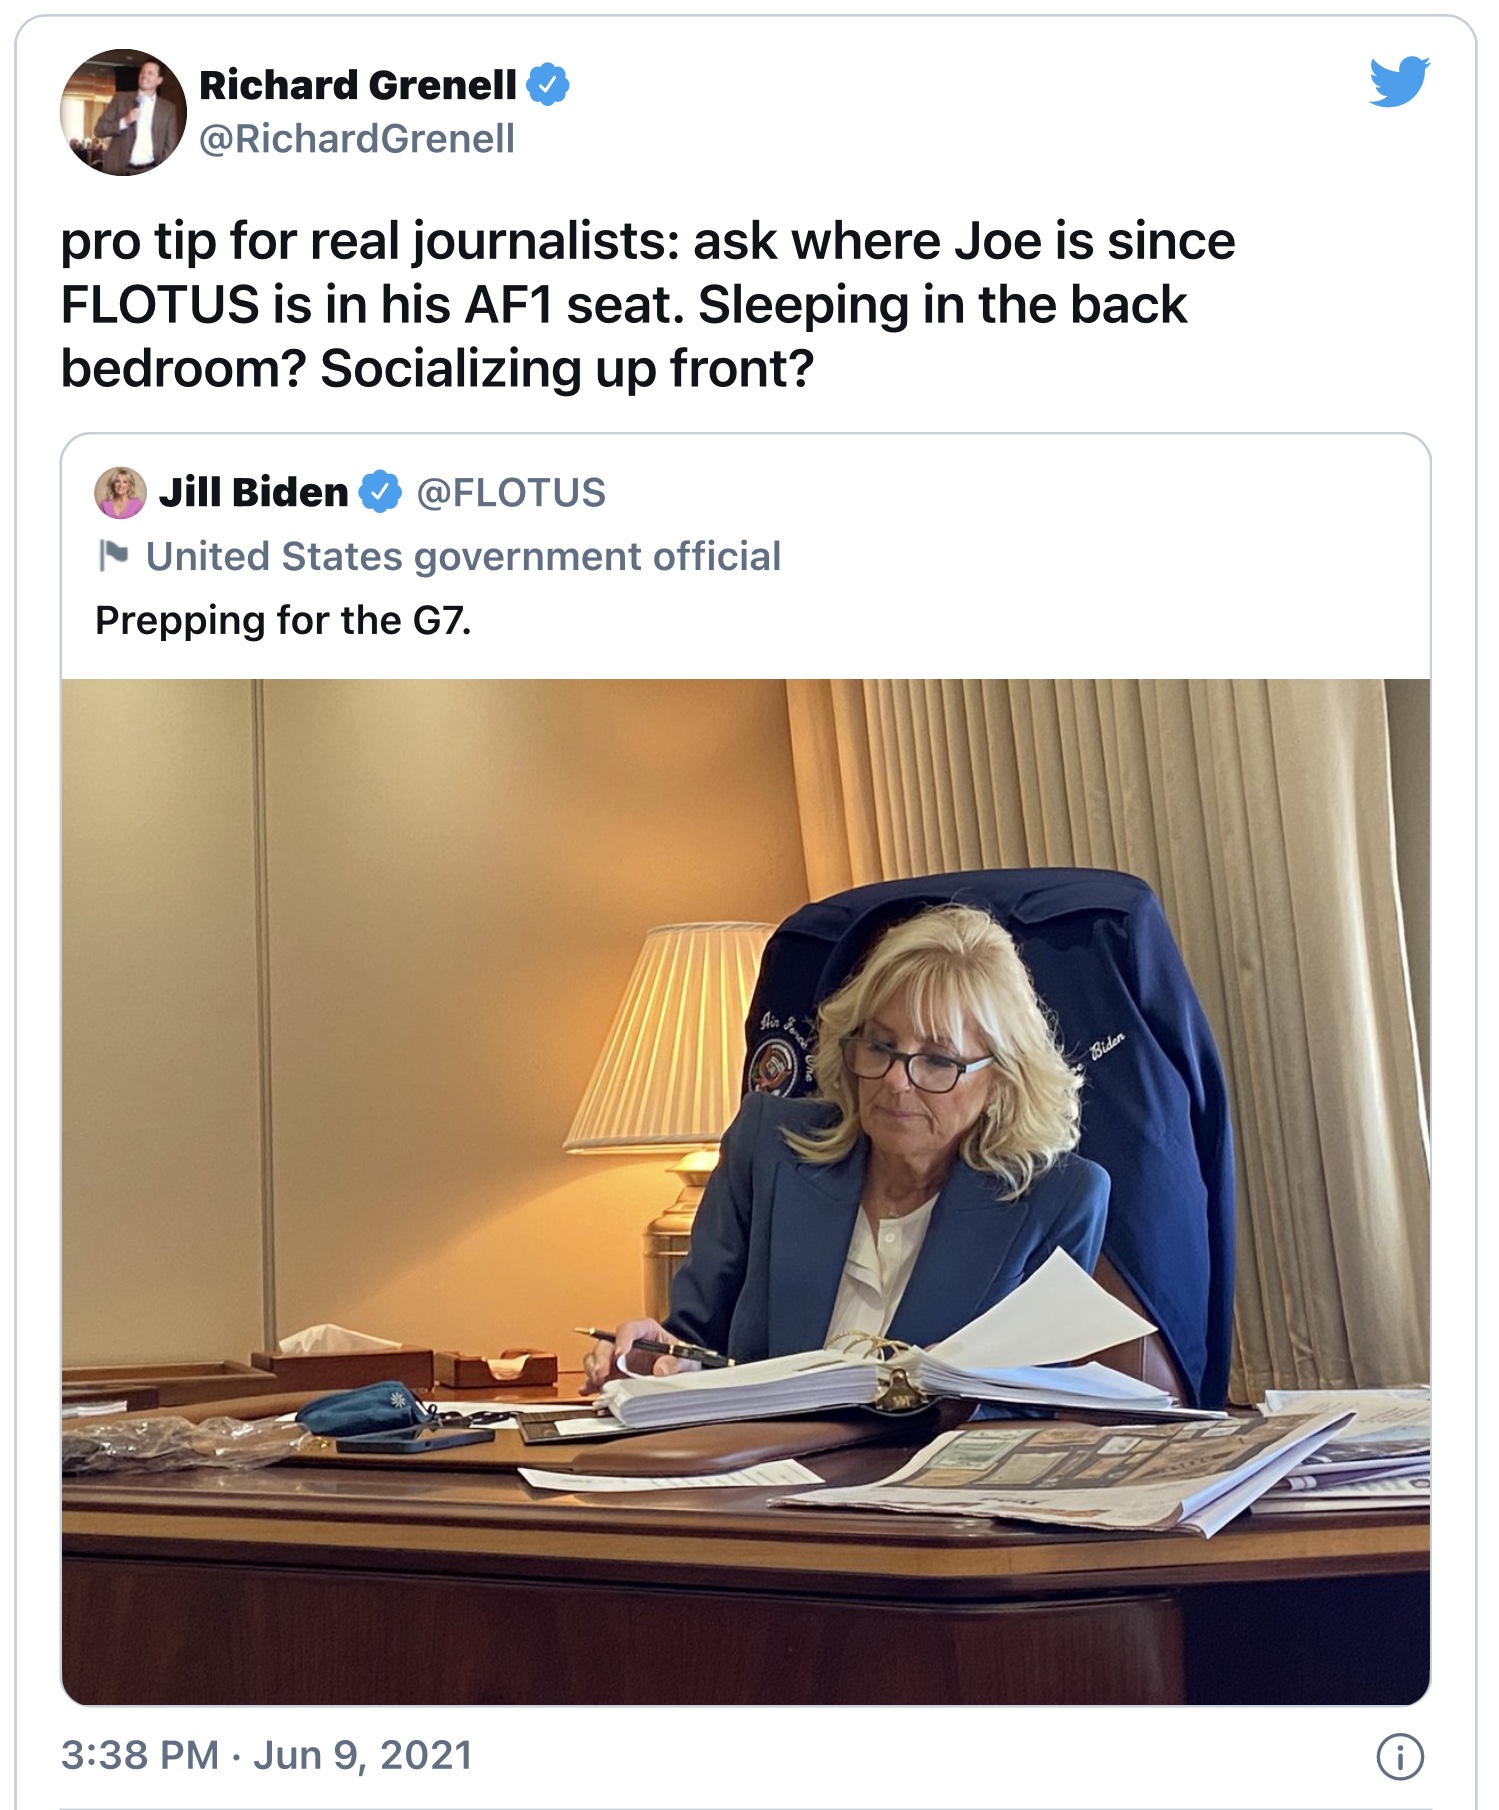Open Jill Biden's small profile avatar

pyautogui.click(x=121, y=492)
